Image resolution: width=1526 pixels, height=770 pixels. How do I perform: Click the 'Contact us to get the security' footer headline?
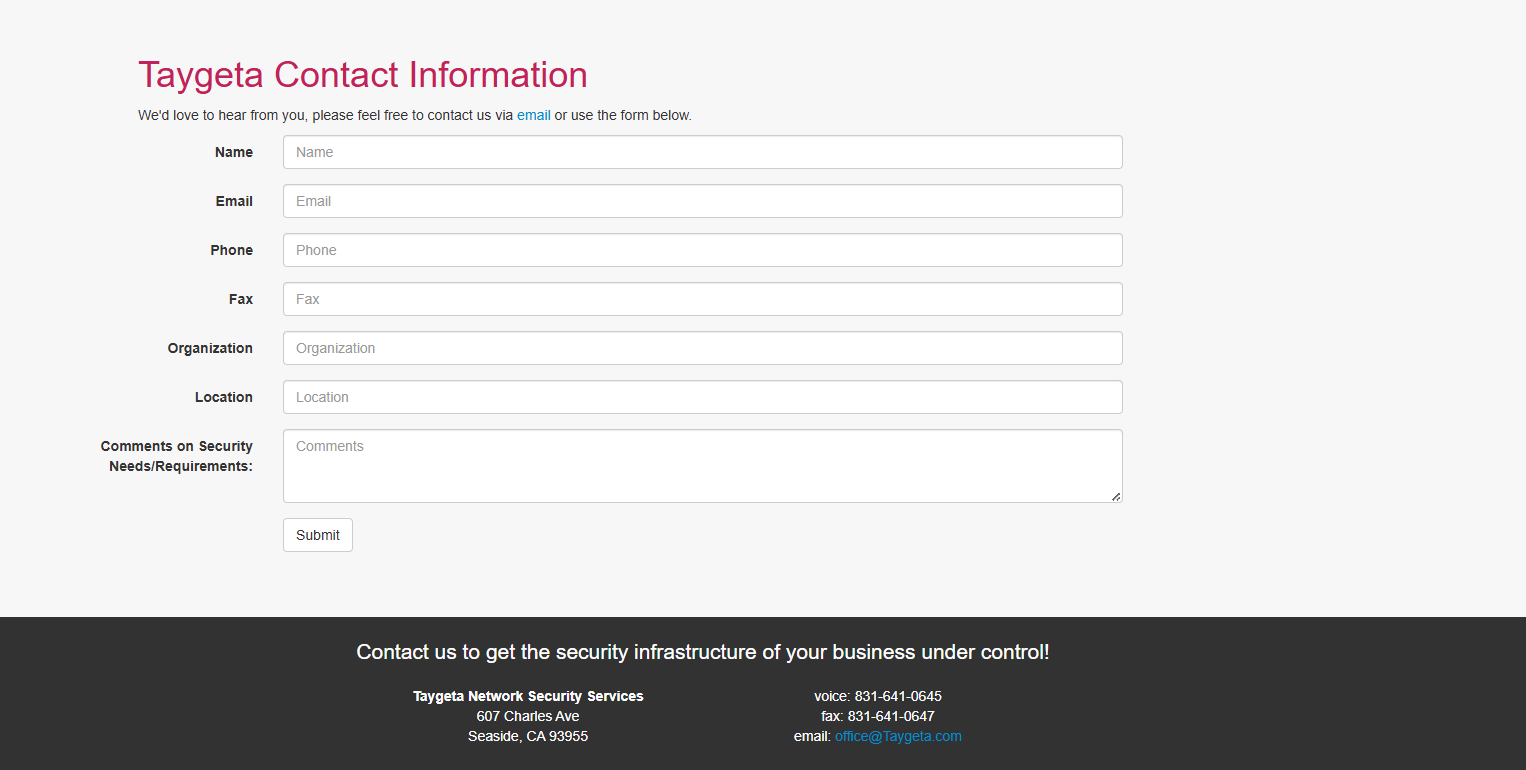click(703, 652)
